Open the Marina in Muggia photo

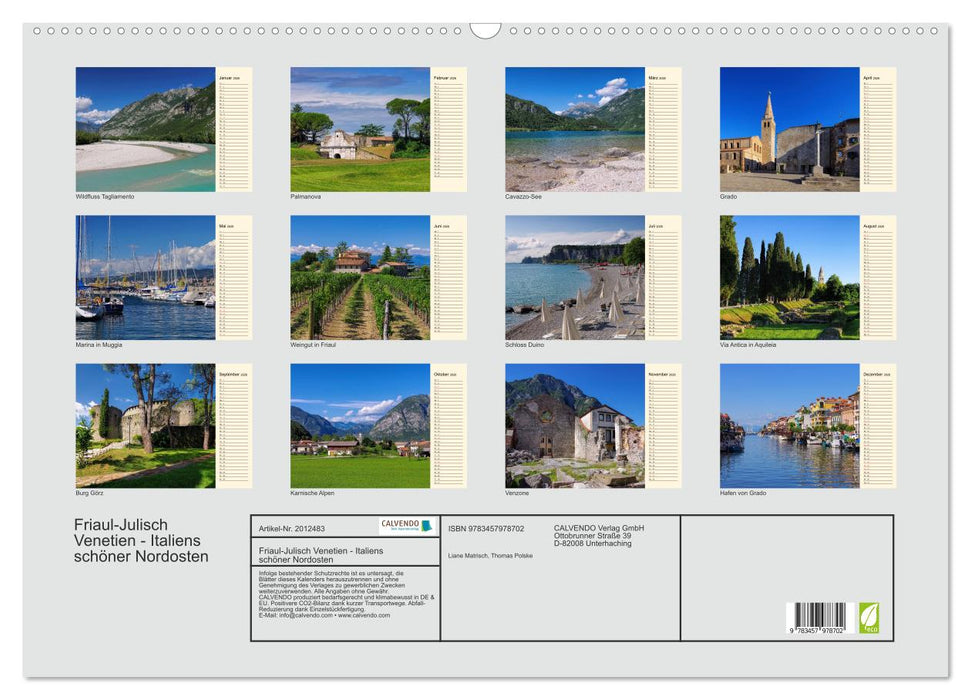pos(145,277)
